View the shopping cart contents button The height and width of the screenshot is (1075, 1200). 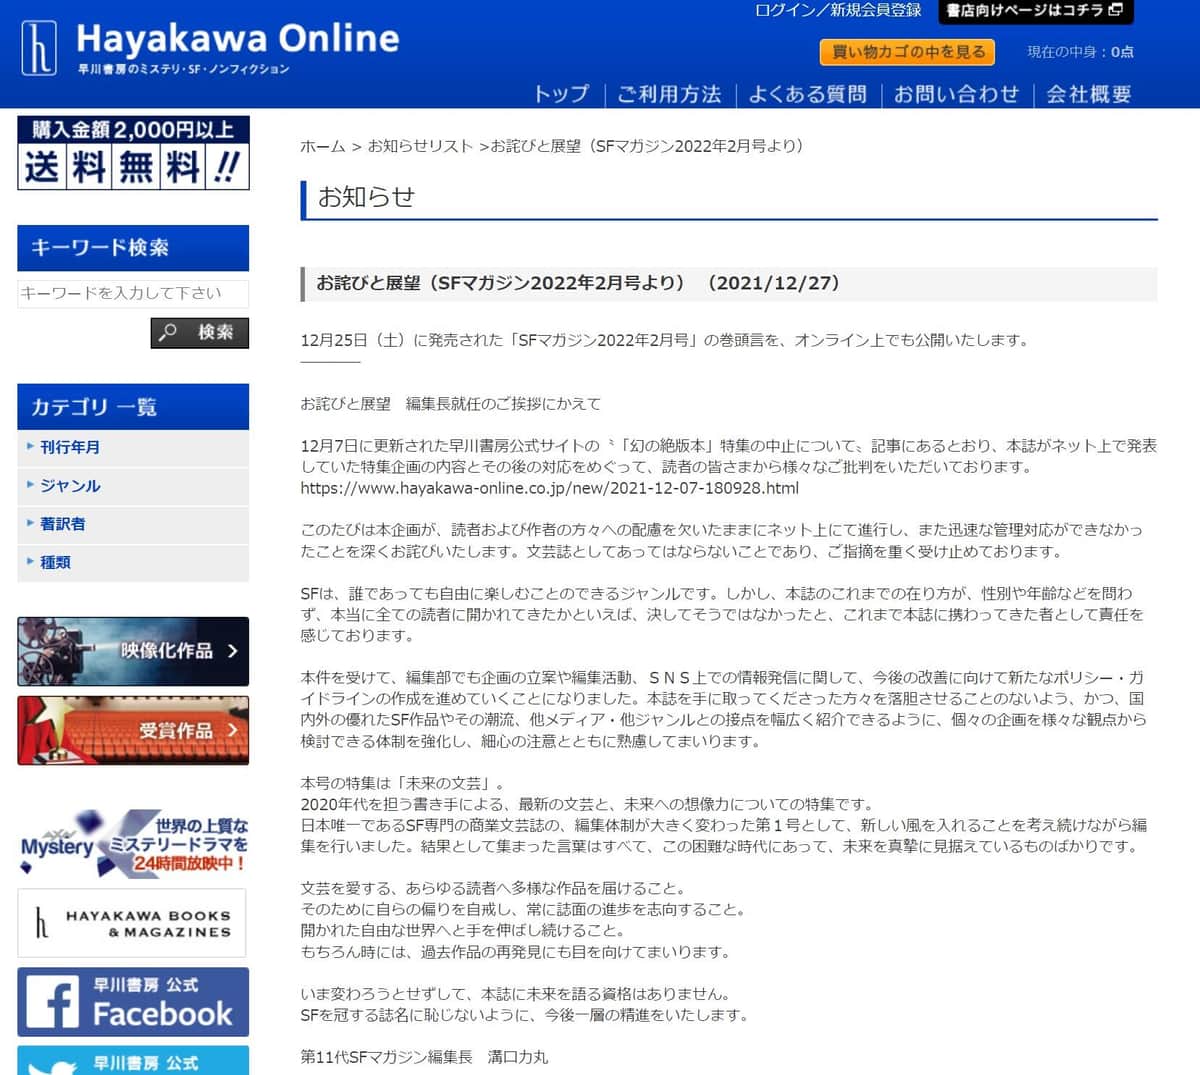click(907, 52)
